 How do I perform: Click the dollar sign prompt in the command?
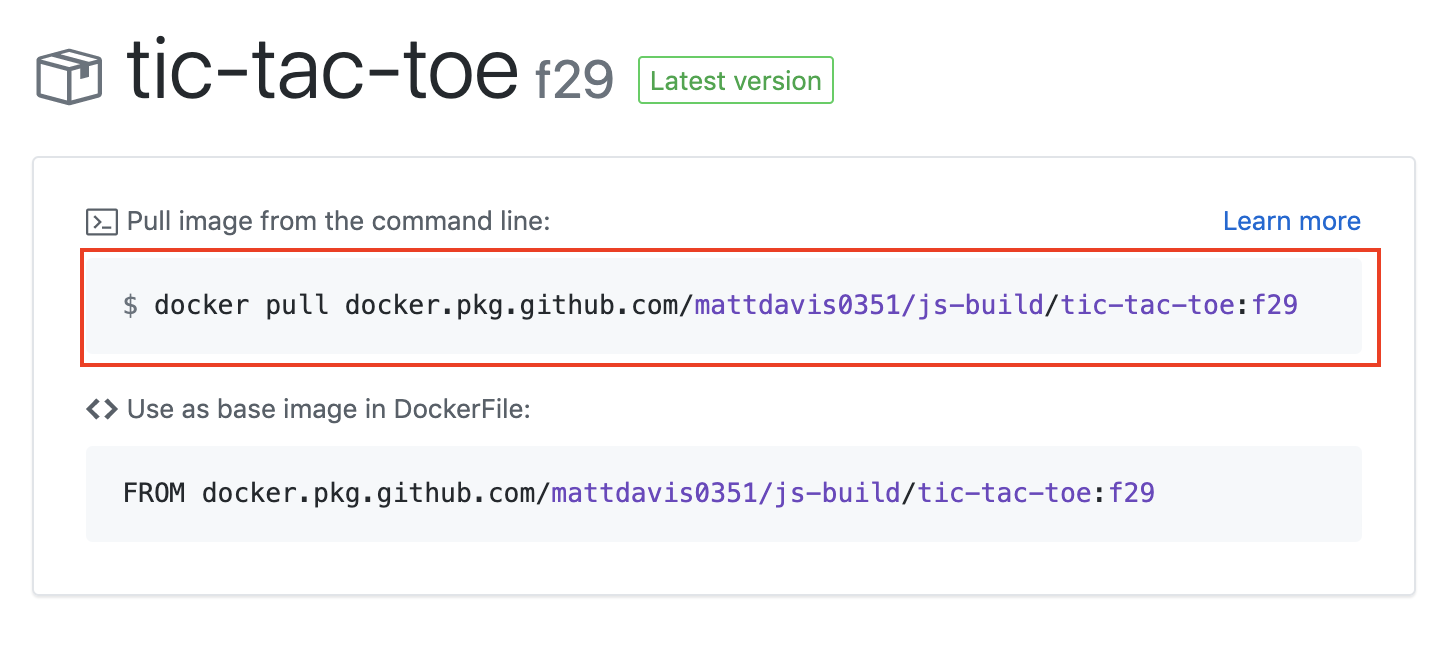130,305
